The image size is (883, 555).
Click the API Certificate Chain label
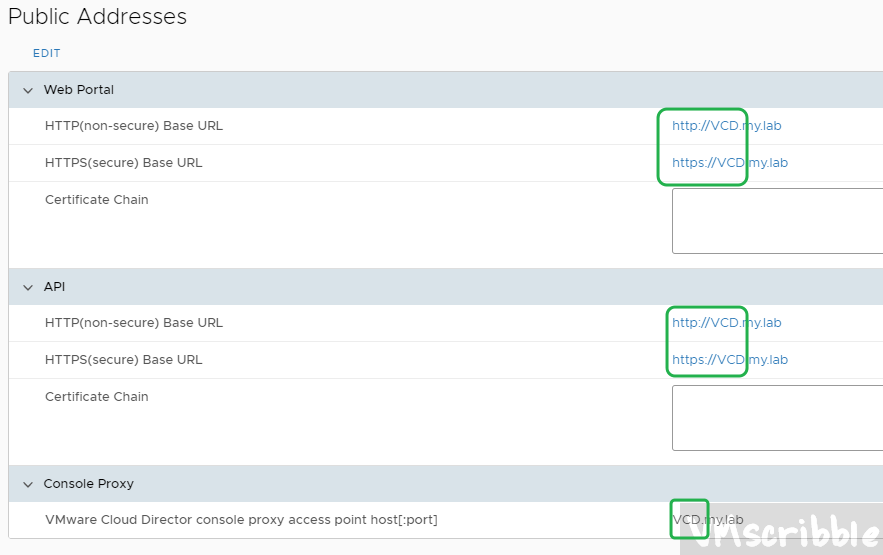pos(96,397)
